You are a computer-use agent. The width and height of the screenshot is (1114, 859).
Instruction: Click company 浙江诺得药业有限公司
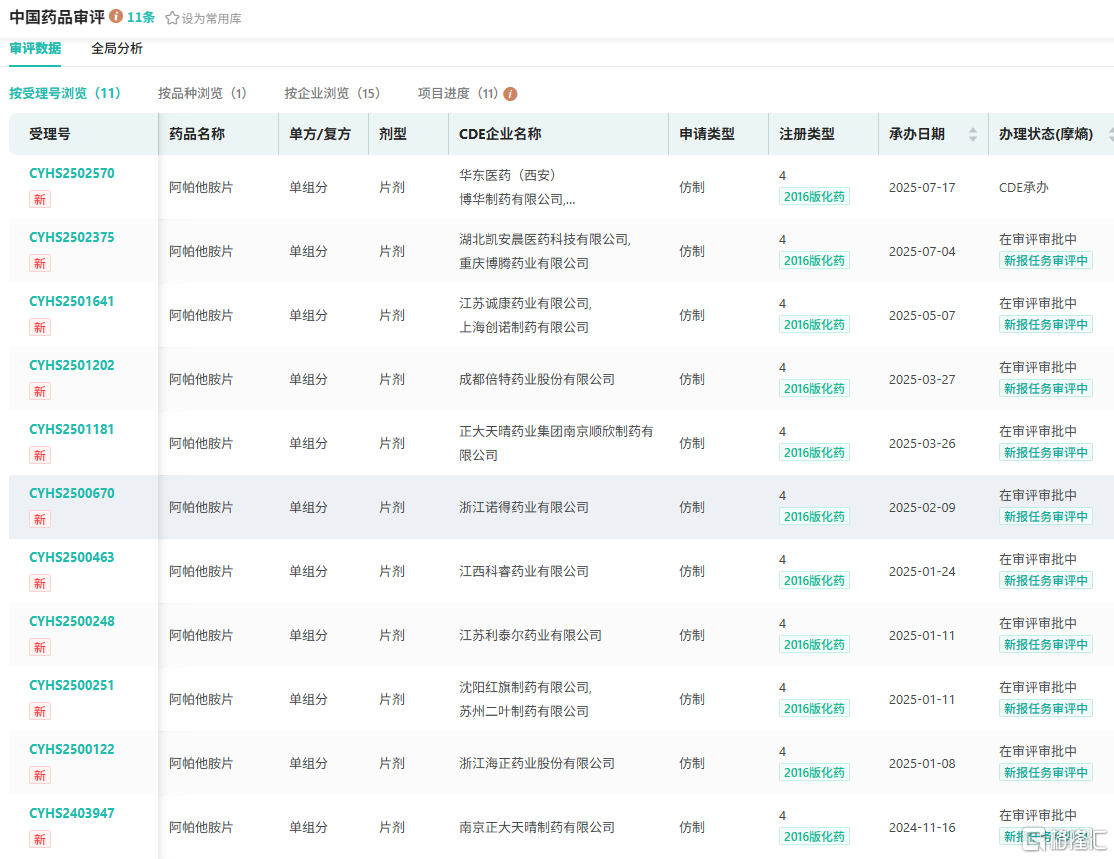click(x=524, y=507)
